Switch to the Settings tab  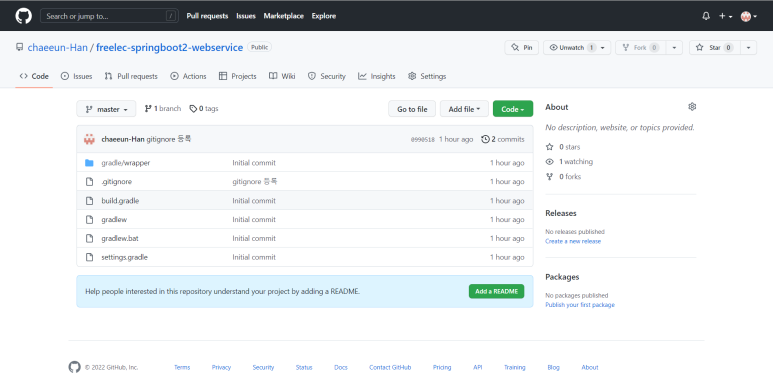pyautogui.click(x=427, y=76)
